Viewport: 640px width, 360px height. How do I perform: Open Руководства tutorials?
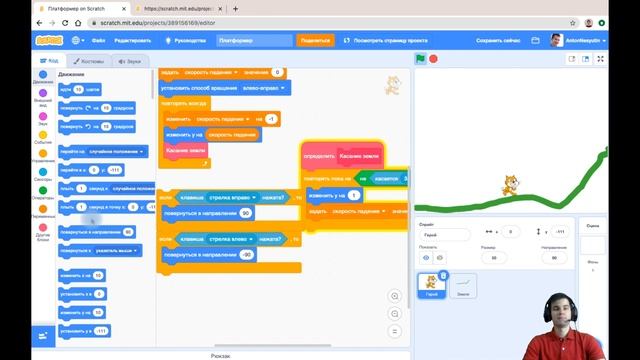[186, 40]
